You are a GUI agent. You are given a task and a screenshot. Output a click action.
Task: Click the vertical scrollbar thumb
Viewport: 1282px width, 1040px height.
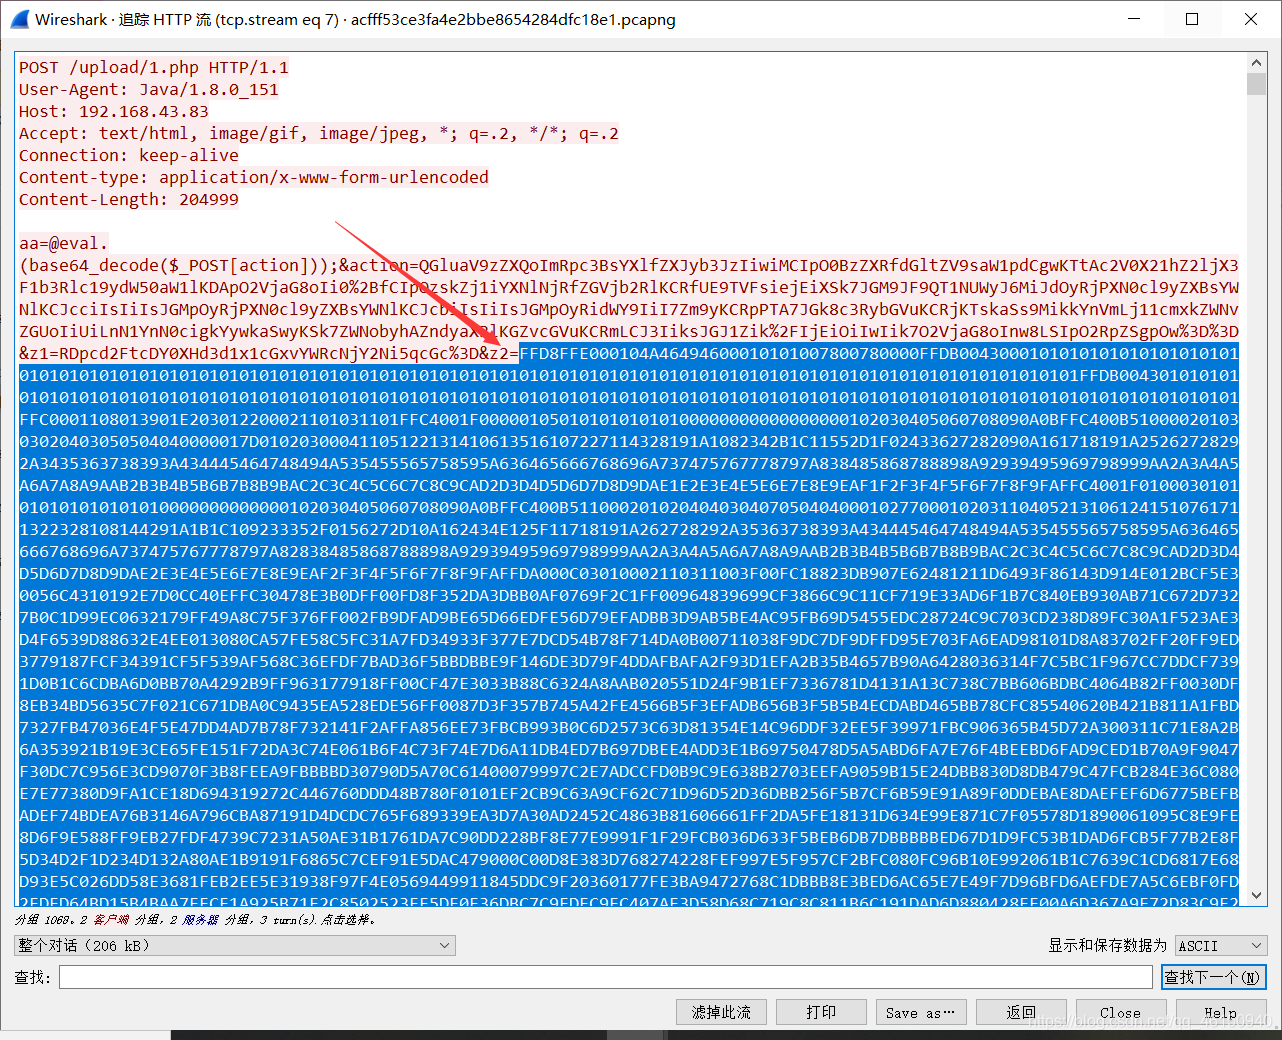point(1257,83)
